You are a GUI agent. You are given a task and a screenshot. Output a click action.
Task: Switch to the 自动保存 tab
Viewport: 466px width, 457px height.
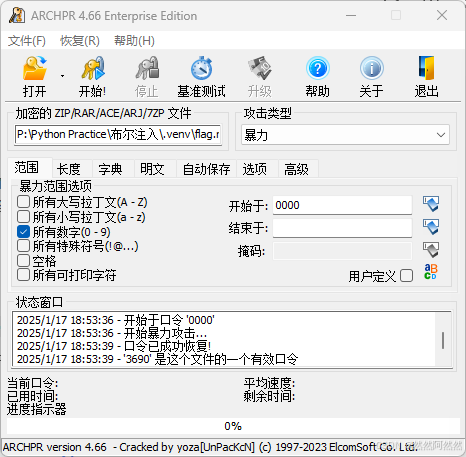coord(207,169)
